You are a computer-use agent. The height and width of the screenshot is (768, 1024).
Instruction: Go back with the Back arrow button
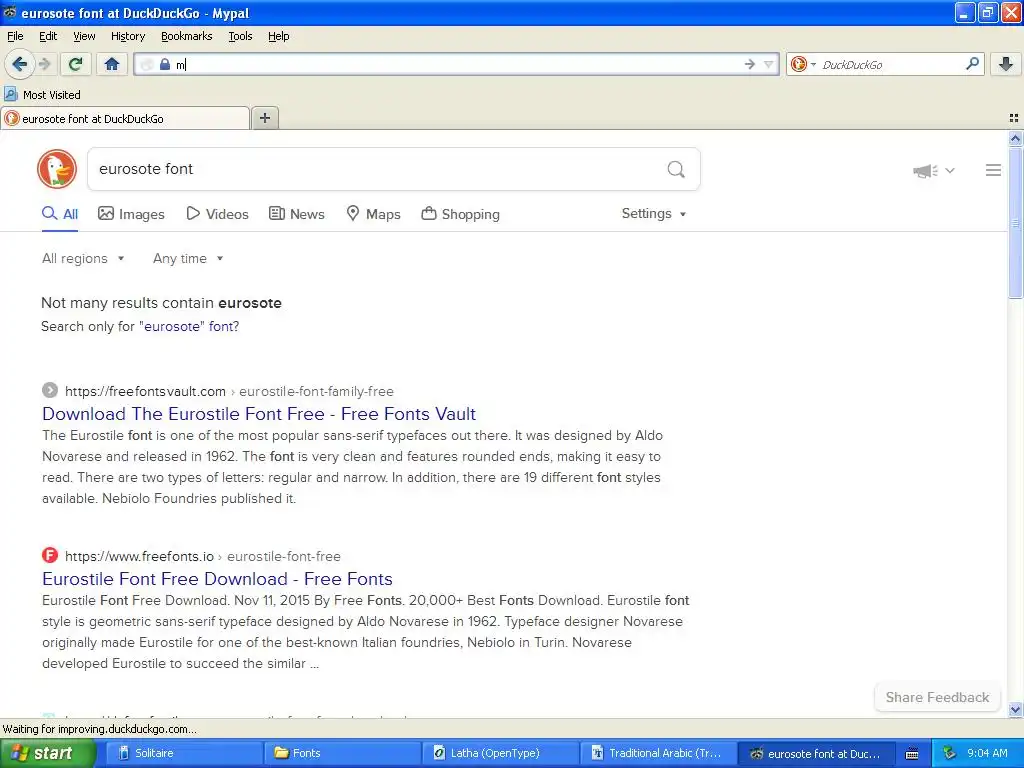(20, 64)
